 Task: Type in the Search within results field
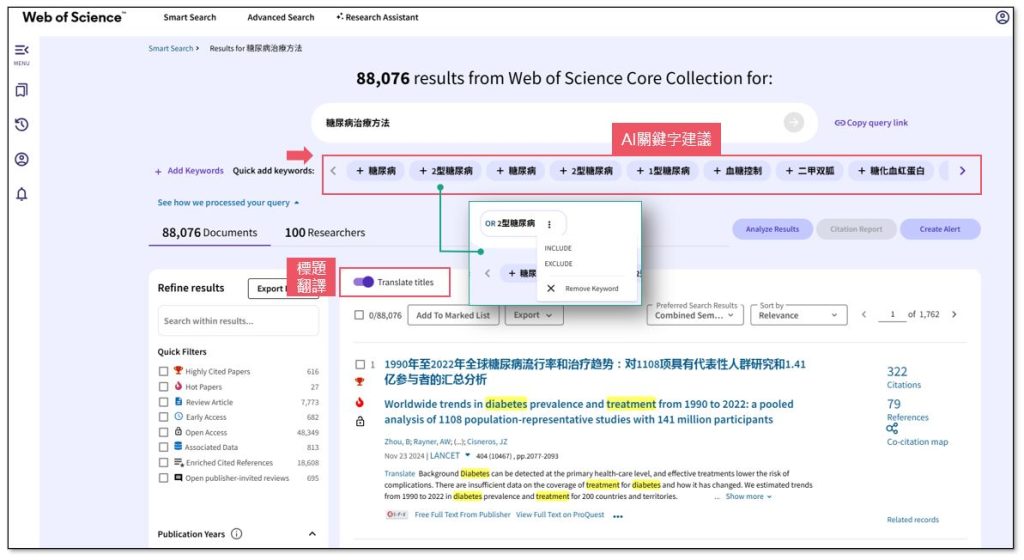point(238,321)
